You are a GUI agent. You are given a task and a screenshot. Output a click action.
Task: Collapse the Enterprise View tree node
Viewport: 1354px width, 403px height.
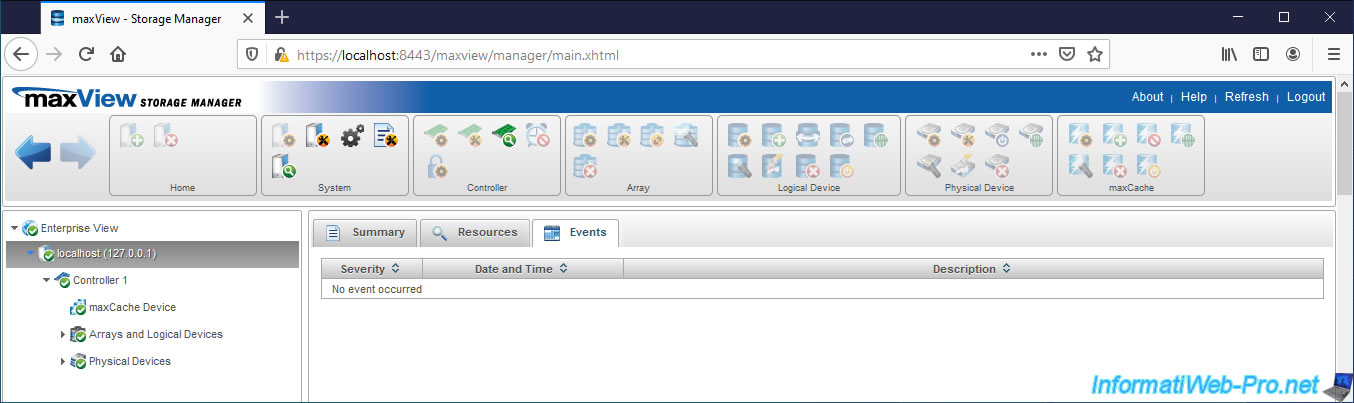pyautogui.click(x=14, y=228)
